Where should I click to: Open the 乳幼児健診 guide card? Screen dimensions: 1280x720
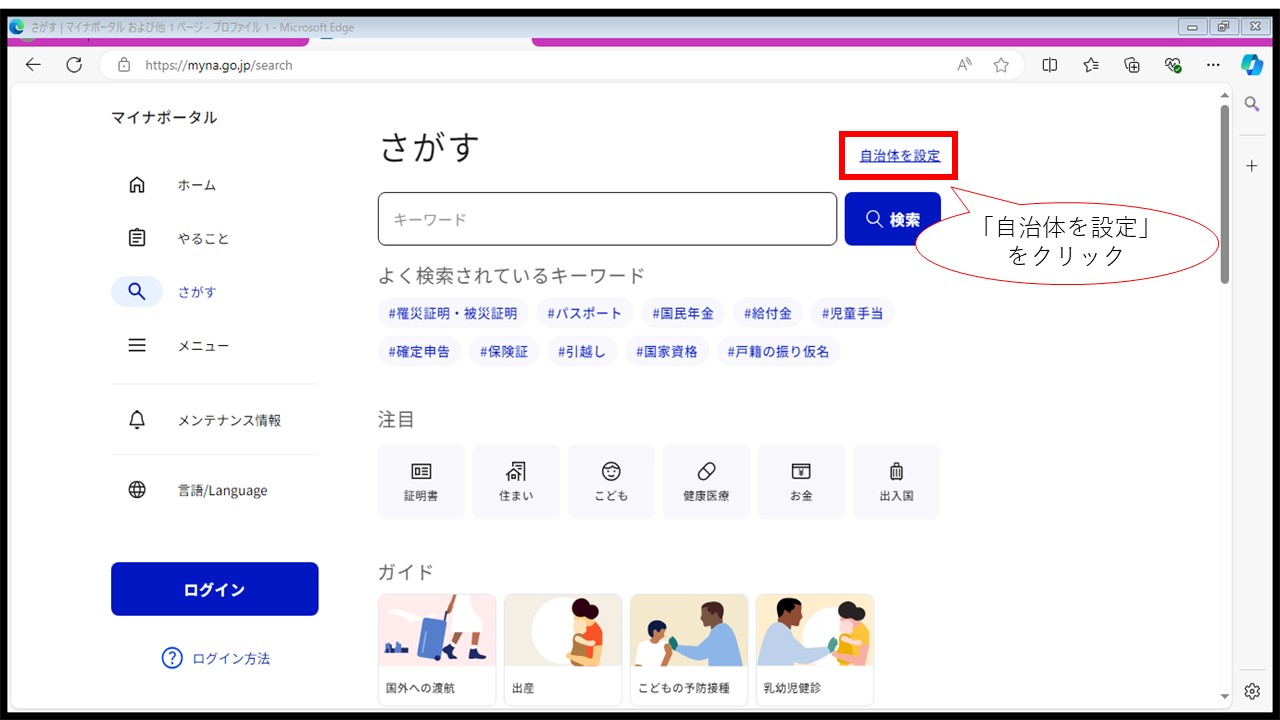[x=815, y=650]
